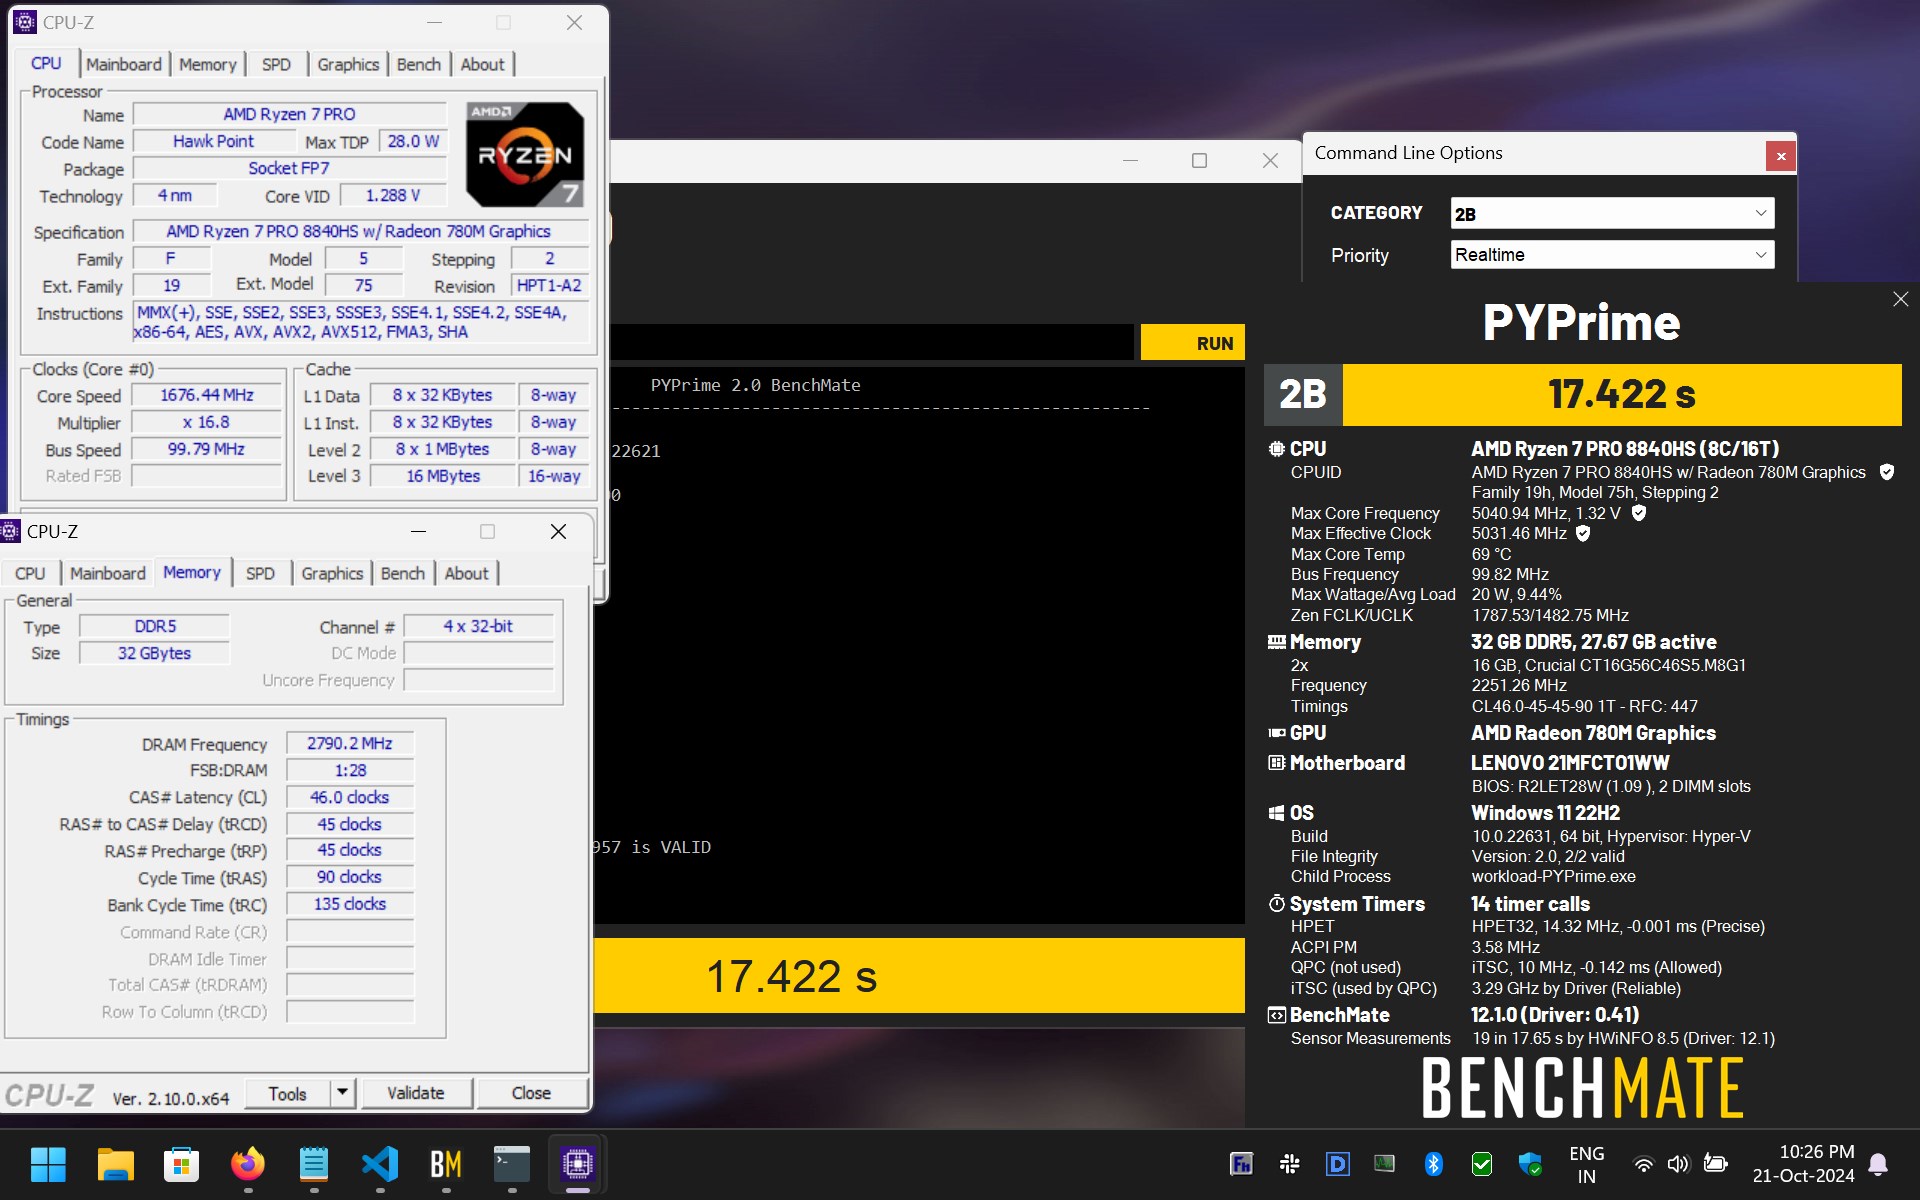Open Notepad from taskbar

[314, 1164]
